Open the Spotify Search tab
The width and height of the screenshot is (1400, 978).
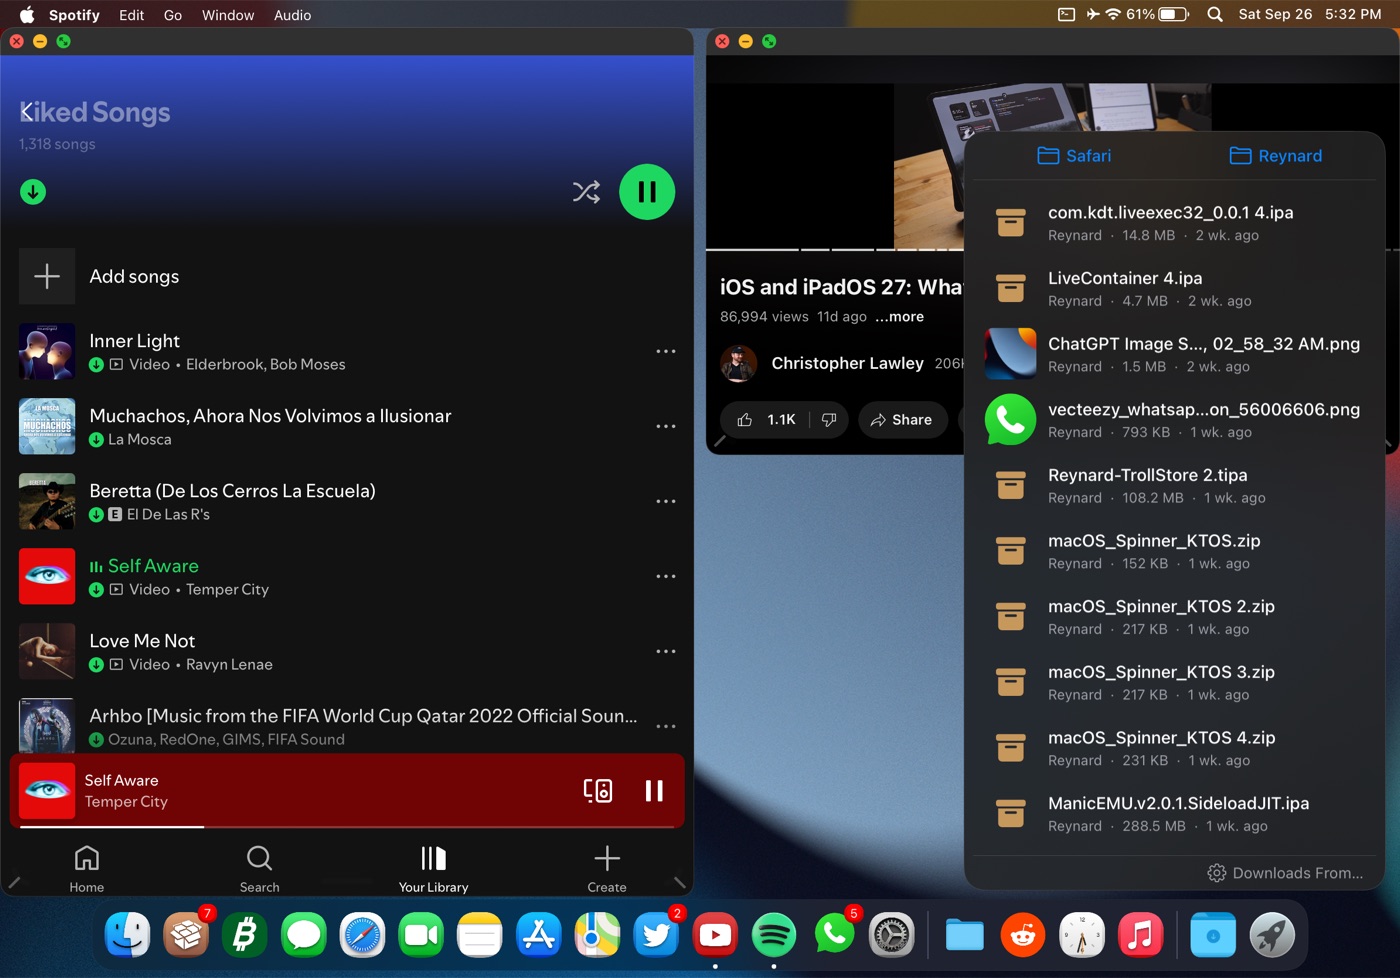coord(260,869)
